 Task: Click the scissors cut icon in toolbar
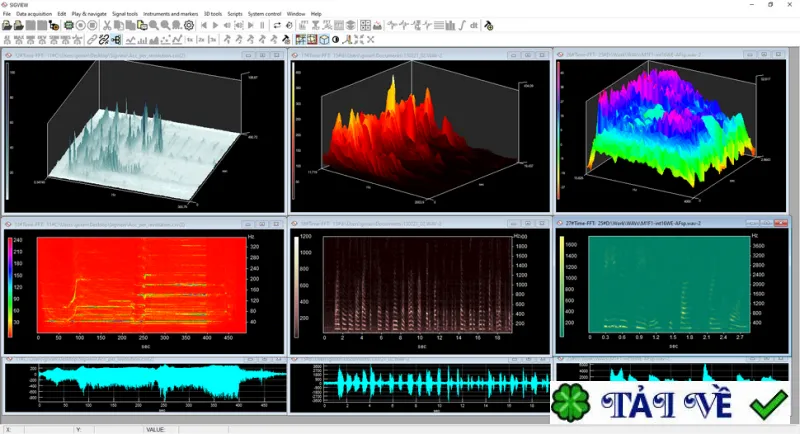pos(107,25)
